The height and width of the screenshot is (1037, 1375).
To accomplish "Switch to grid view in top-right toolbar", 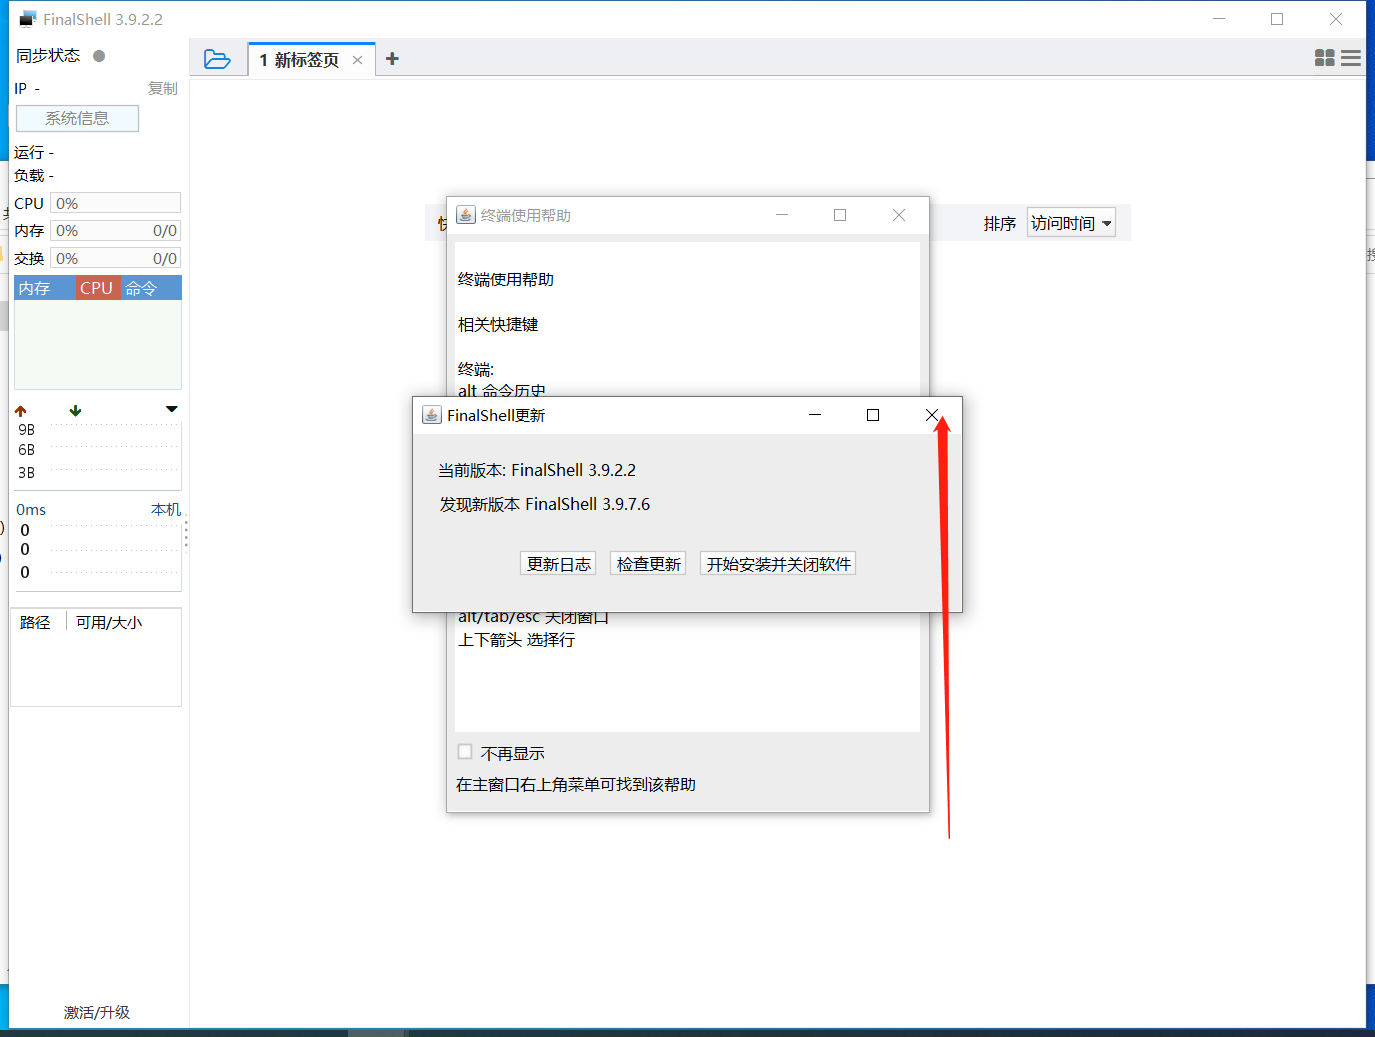I will (x=1324, y=58).
